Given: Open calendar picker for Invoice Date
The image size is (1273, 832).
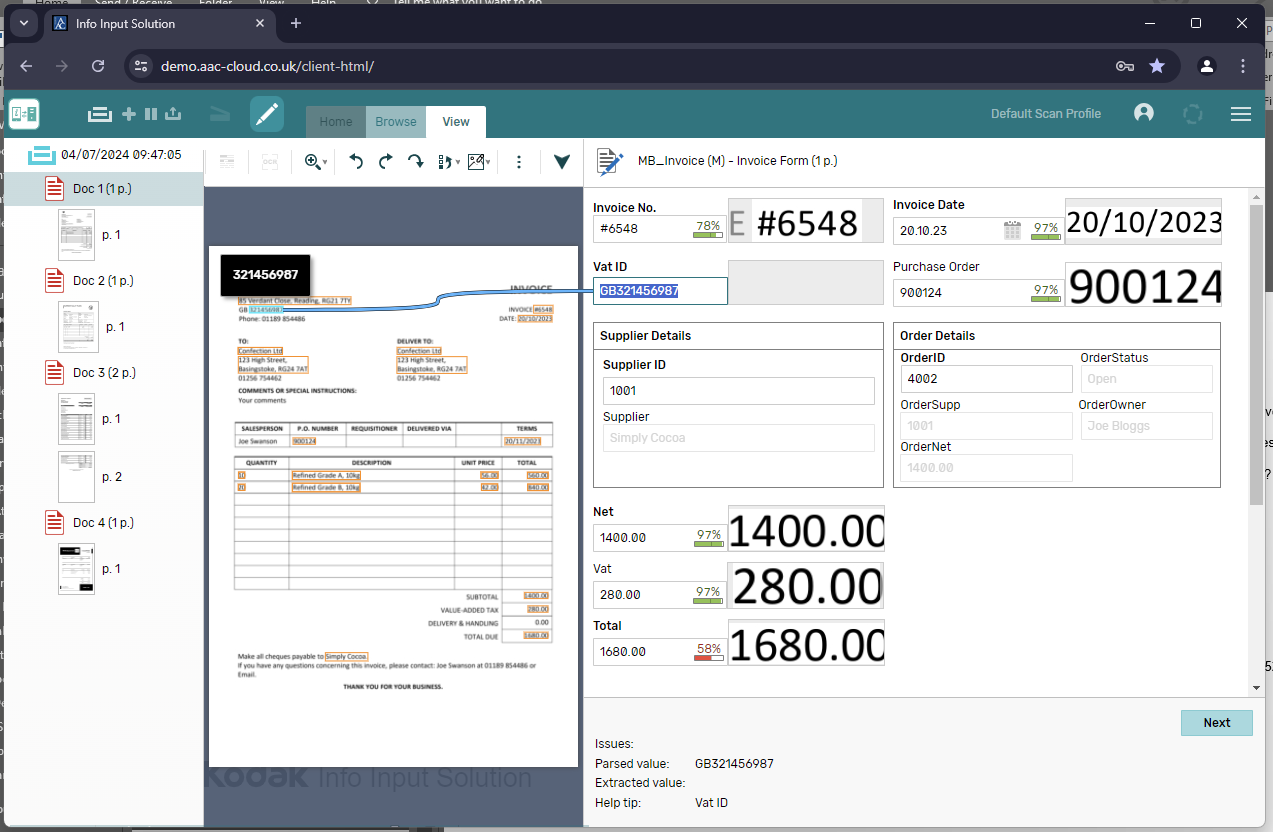Looking at the screenshot, I should click(x=1012, y=230).
